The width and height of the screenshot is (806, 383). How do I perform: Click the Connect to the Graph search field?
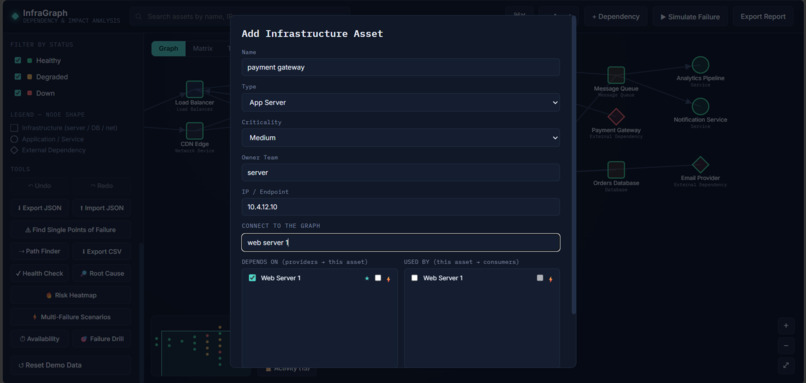point(400,242)
